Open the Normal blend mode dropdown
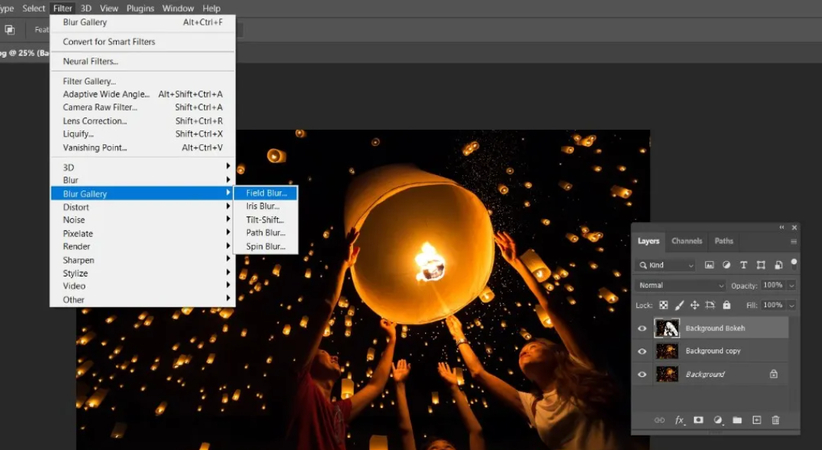Screen dimensions: 822x450 click(x=680, y=285)
